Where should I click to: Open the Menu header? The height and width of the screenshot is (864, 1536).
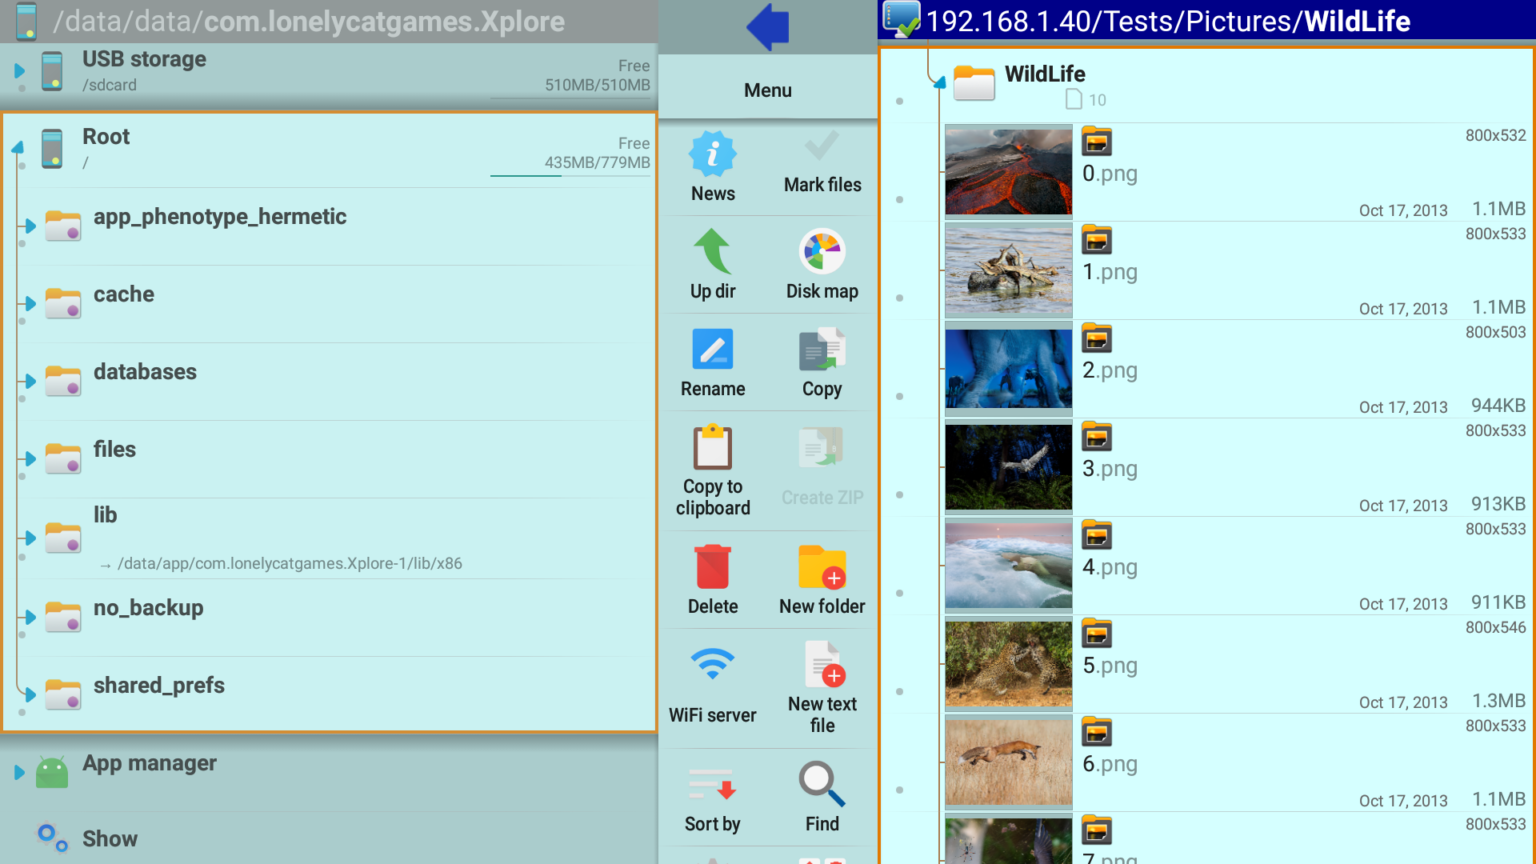tap(767, 90)
